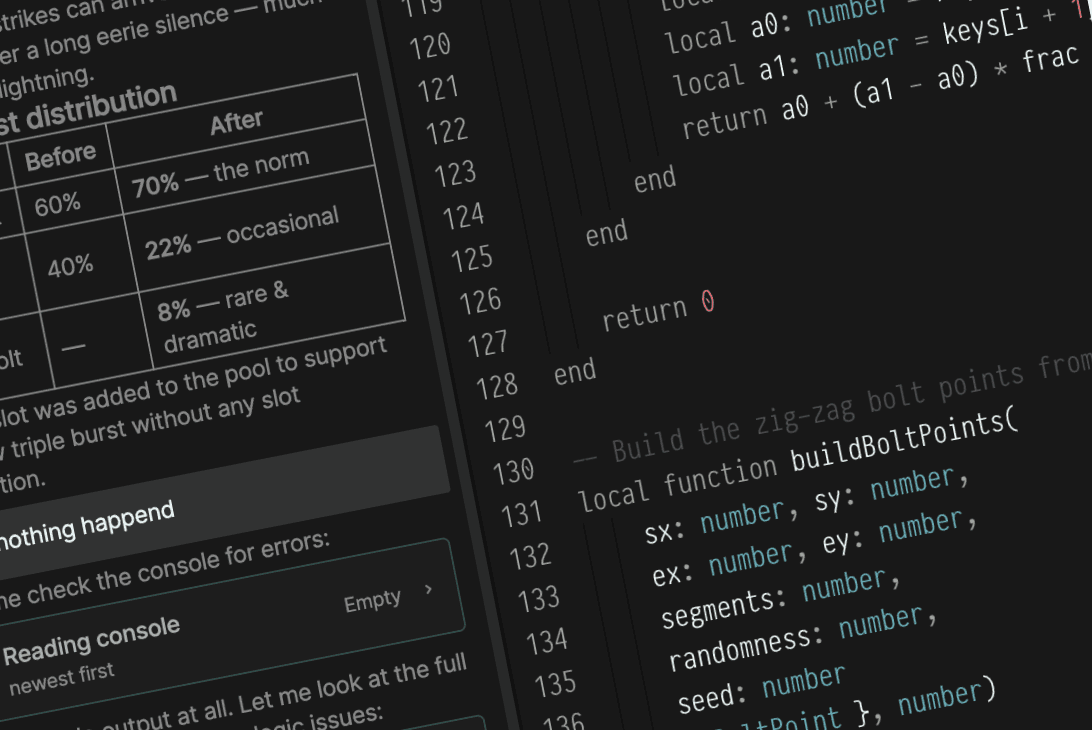Click line number 130 in gutter

click(513, 472)
